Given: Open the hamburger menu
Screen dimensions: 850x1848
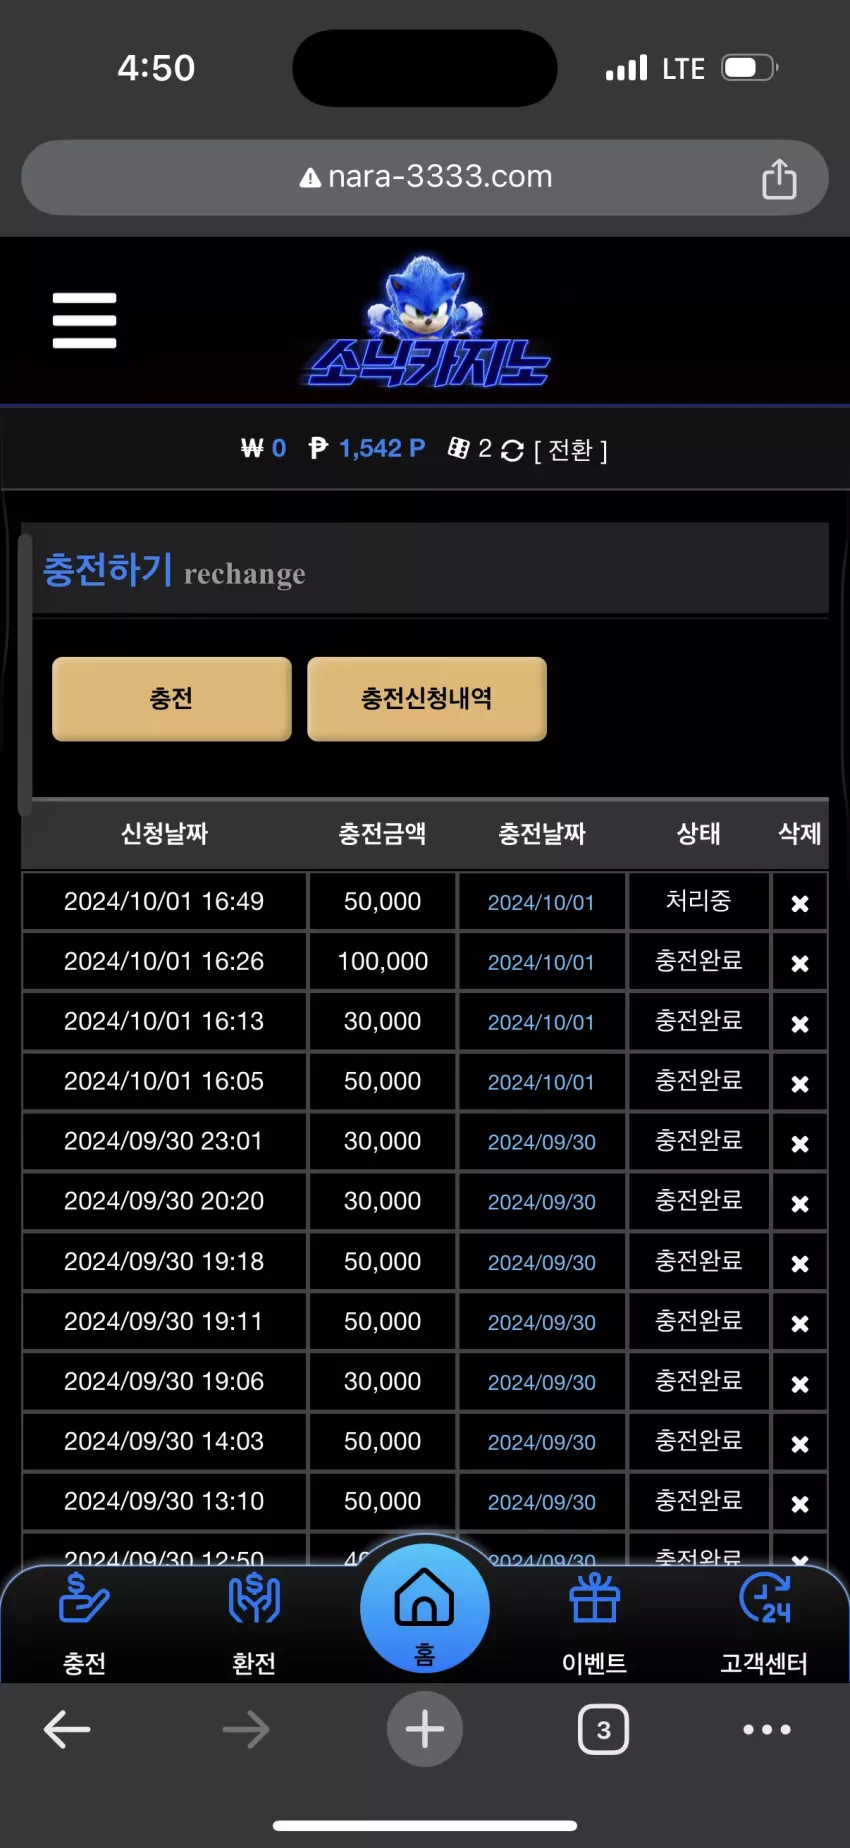Looking at the screenshot, I should click(x=85, y=320).
